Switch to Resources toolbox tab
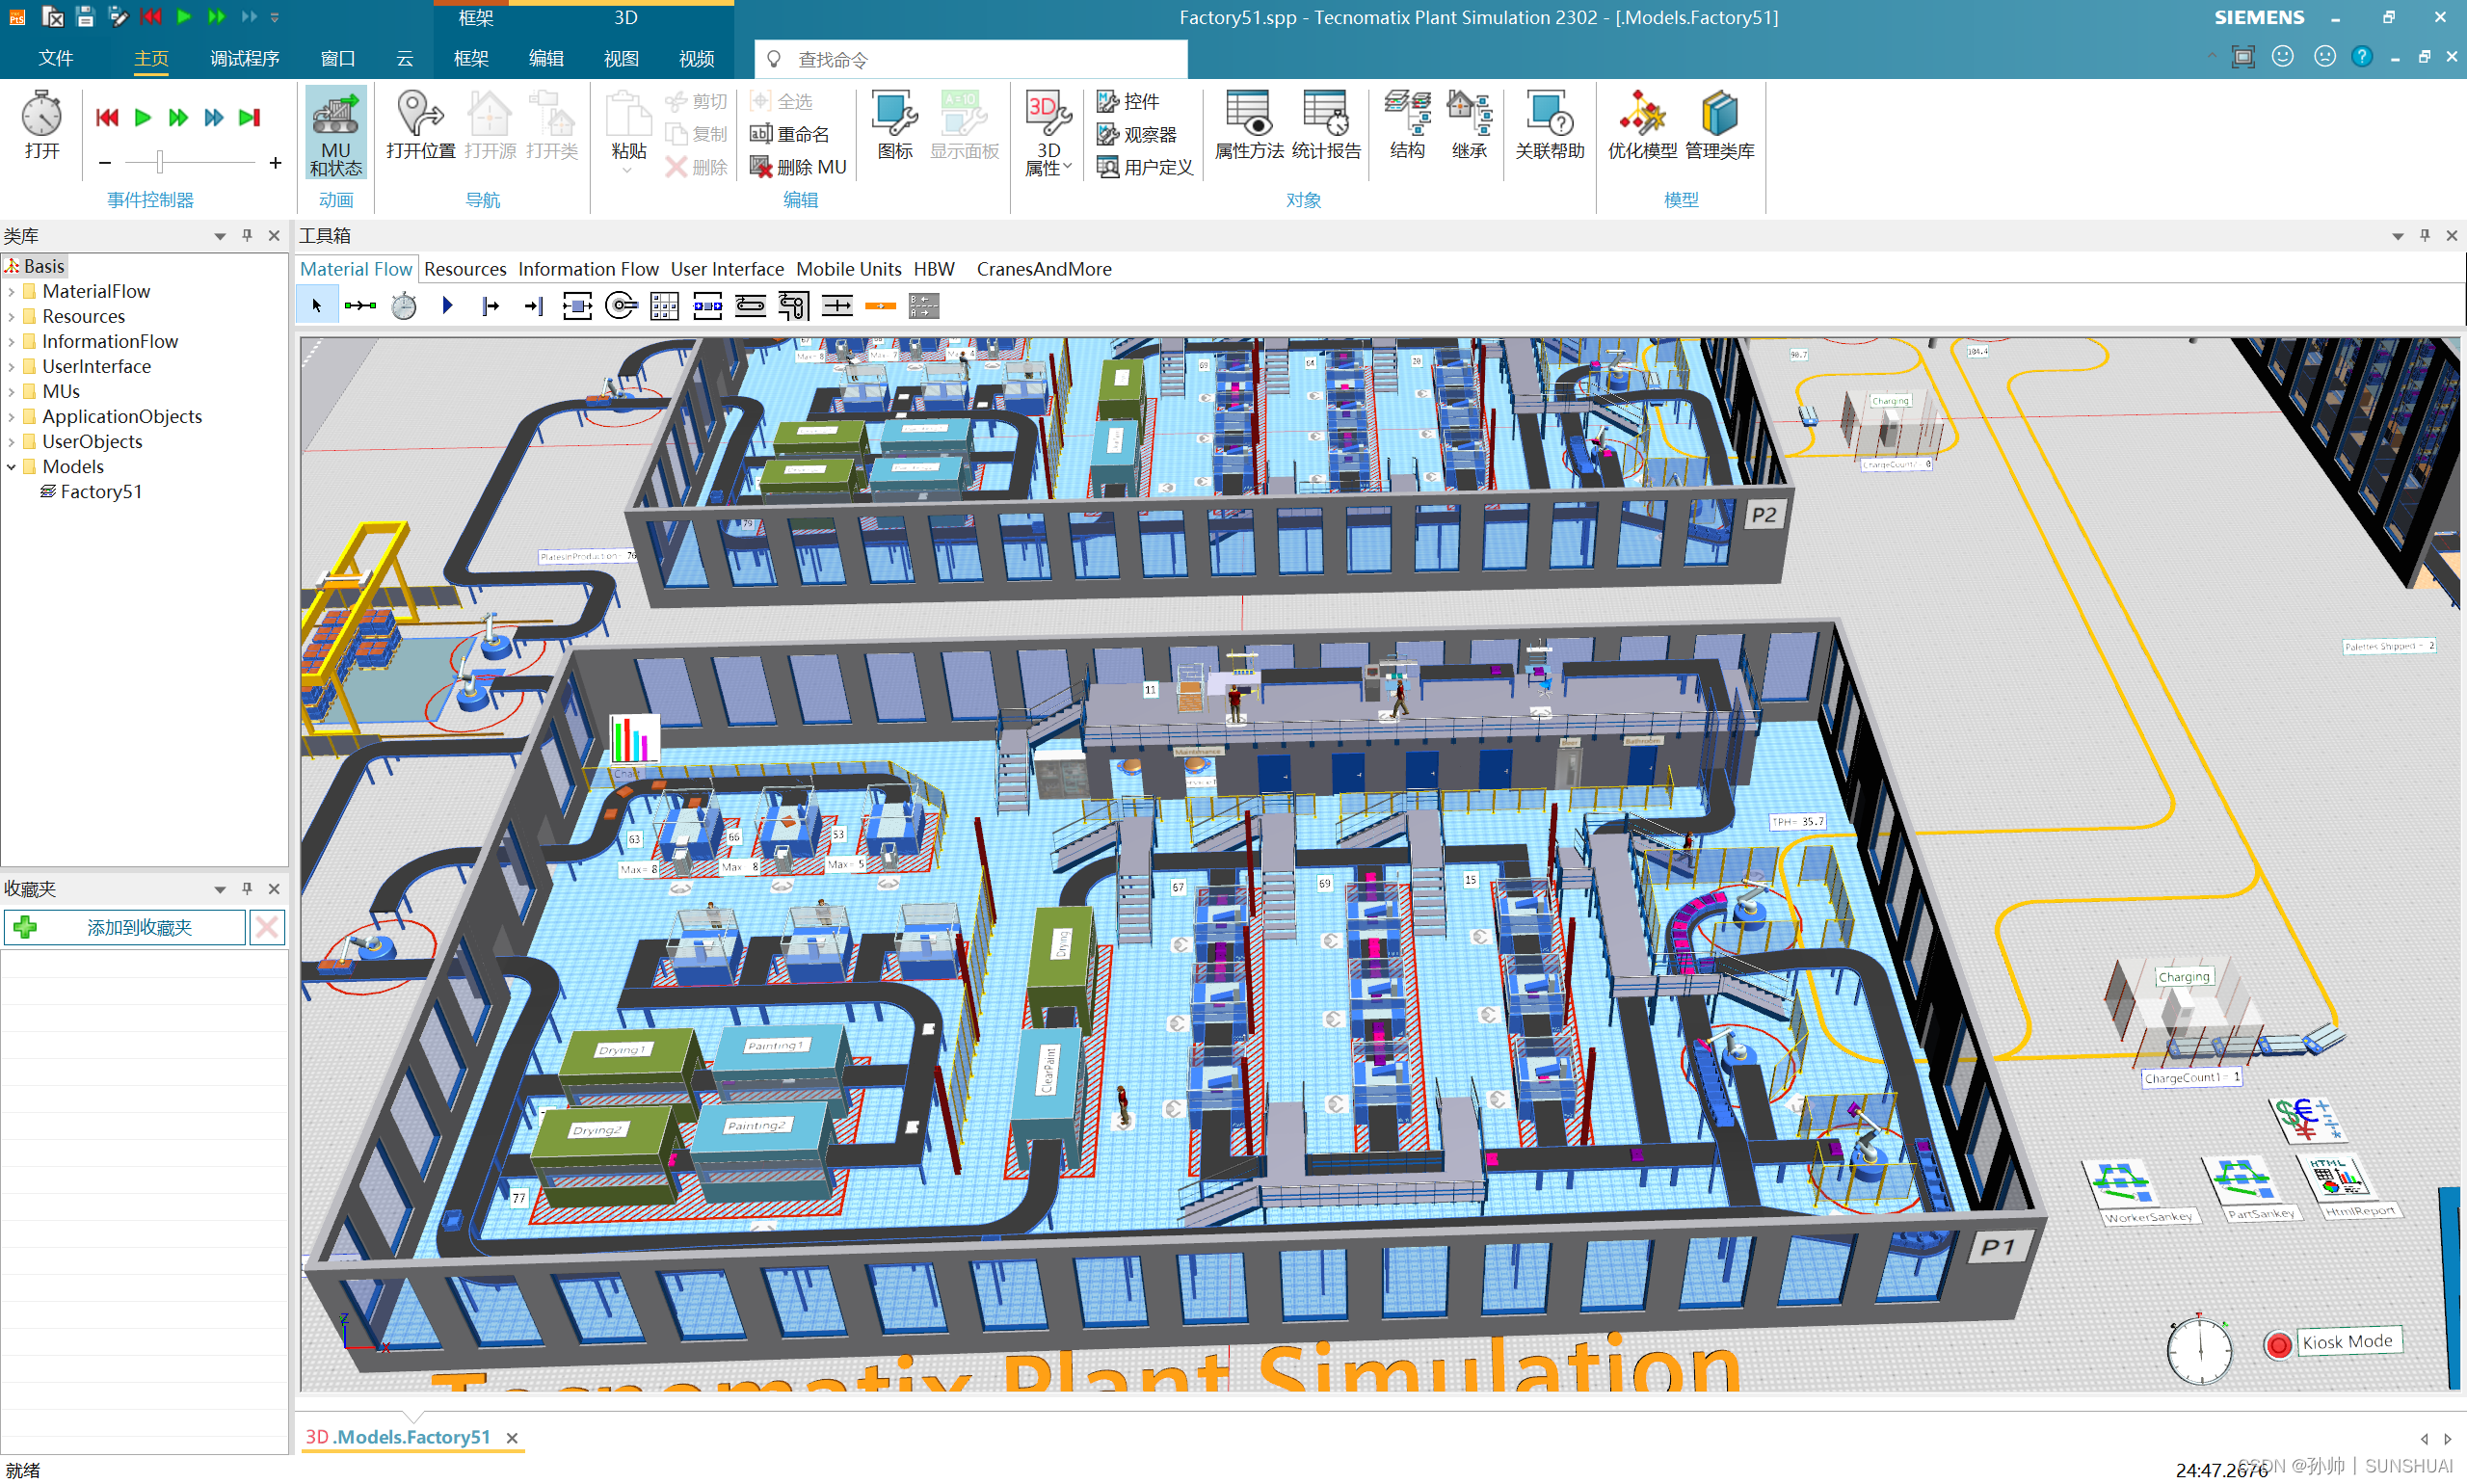 click(x=465, y=269)
